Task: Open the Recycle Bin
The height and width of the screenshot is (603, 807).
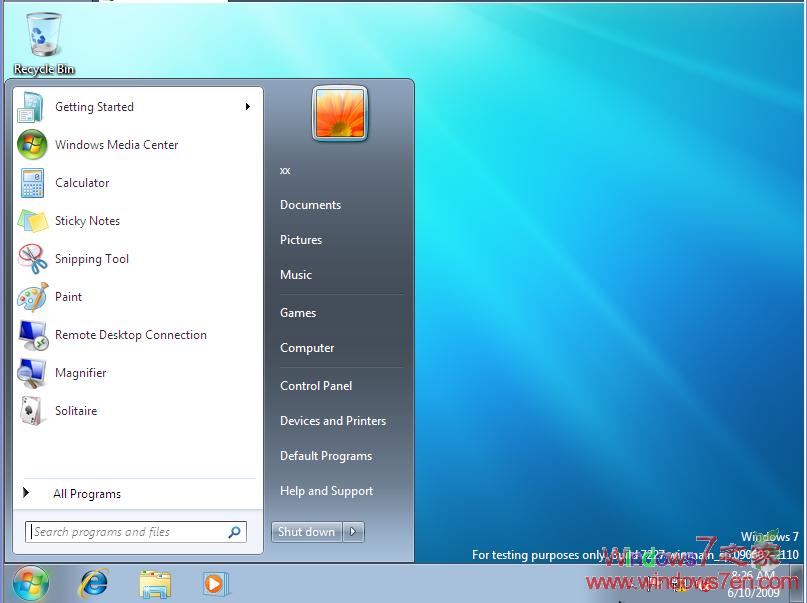Action: pyautogui.click(x=43, y=30)
